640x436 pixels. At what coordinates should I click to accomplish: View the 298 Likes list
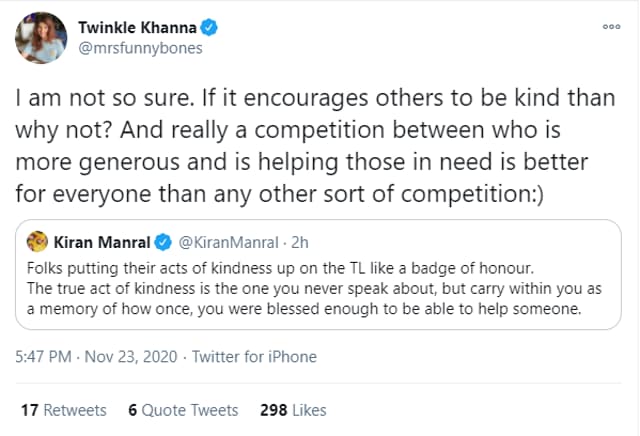(293, 410)
